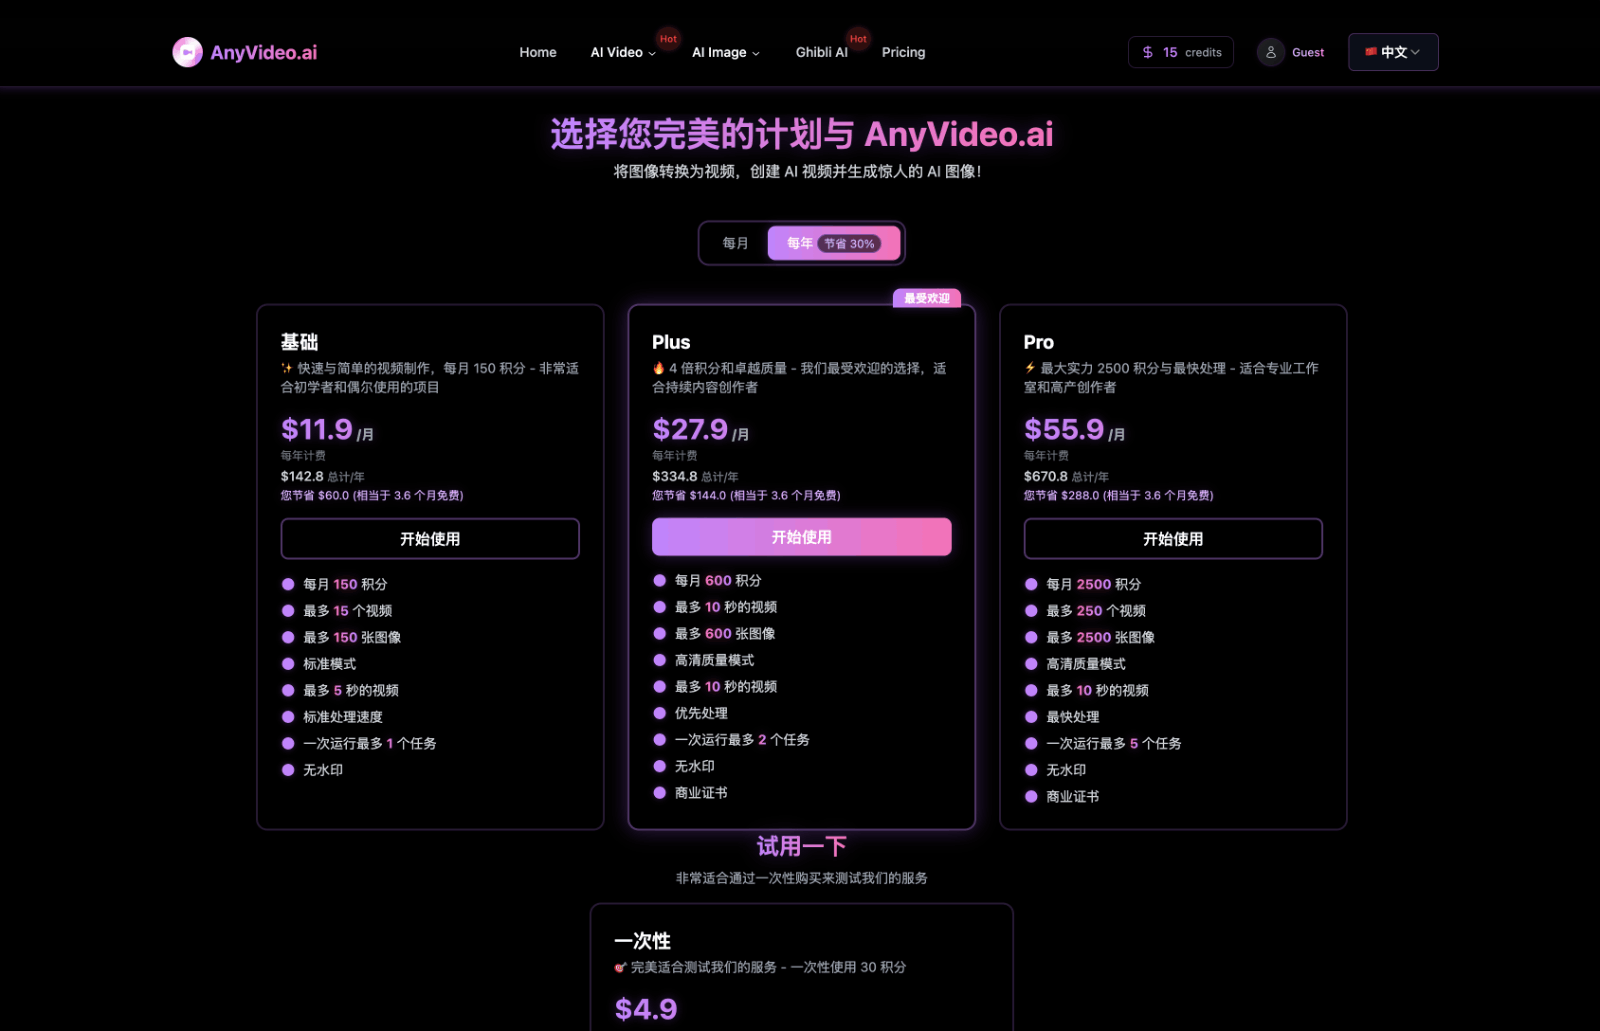Click bullet icon beside 每月 150 积分

point(288,584)
